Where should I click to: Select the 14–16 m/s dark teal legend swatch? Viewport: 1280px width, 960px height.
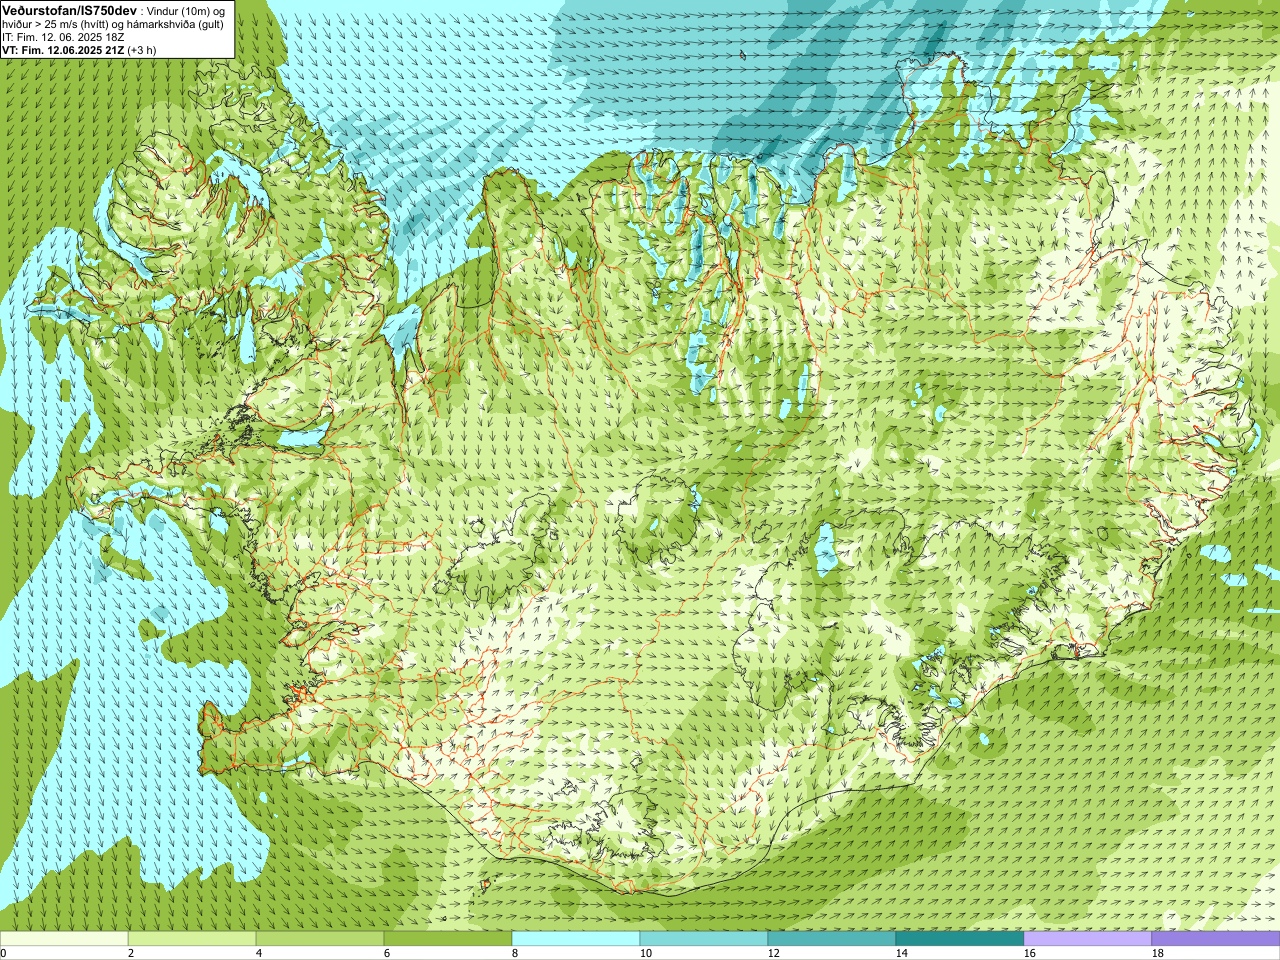tap(960, 939)
